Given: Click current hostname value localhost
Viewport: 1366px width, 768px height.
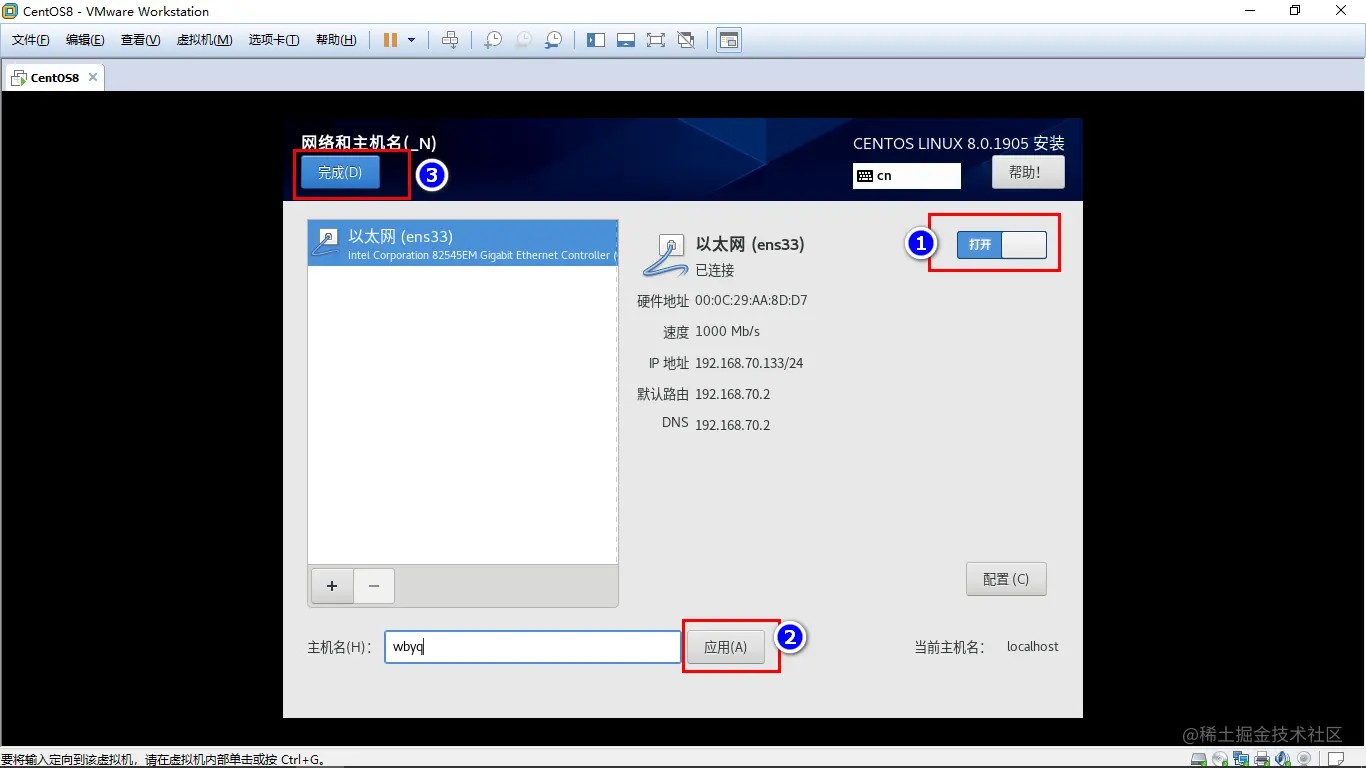Looking at the screenshot, I should 1032,647.
